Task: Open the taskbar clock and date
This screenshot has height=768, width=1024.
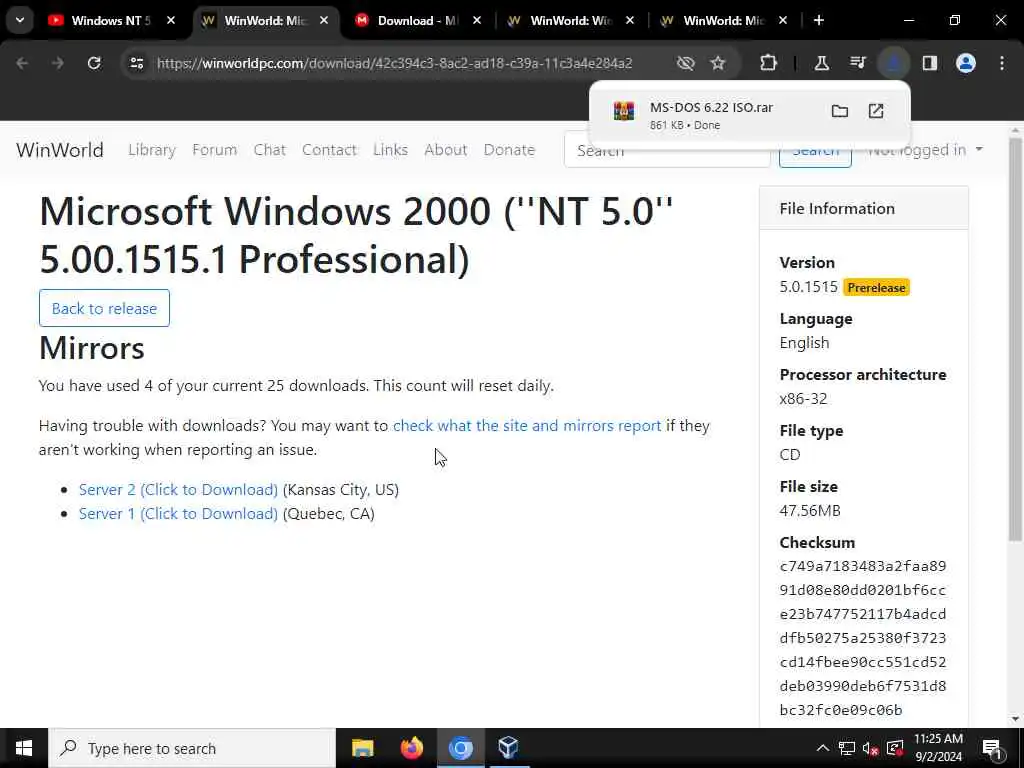Action: point(938,748)
